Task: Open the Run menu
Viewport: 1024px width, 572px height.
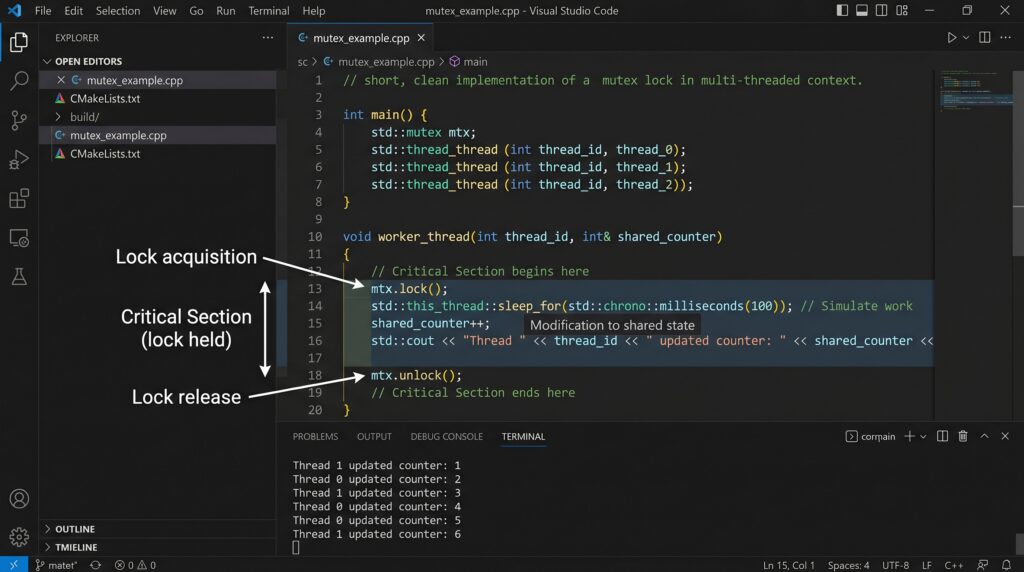Action: (226, 10)
